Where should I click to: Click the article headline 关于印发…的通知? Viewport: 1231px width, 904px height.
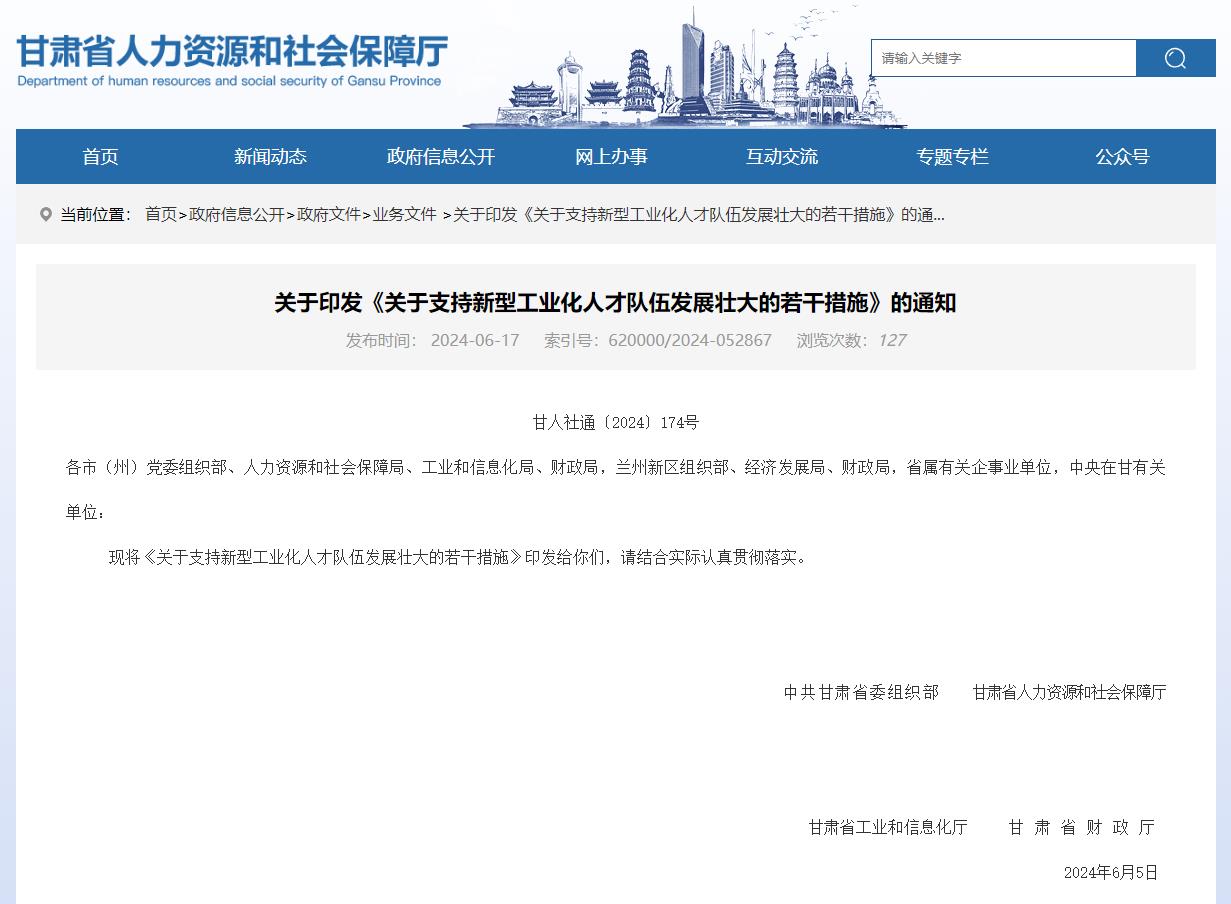click(x=615, y=302)
